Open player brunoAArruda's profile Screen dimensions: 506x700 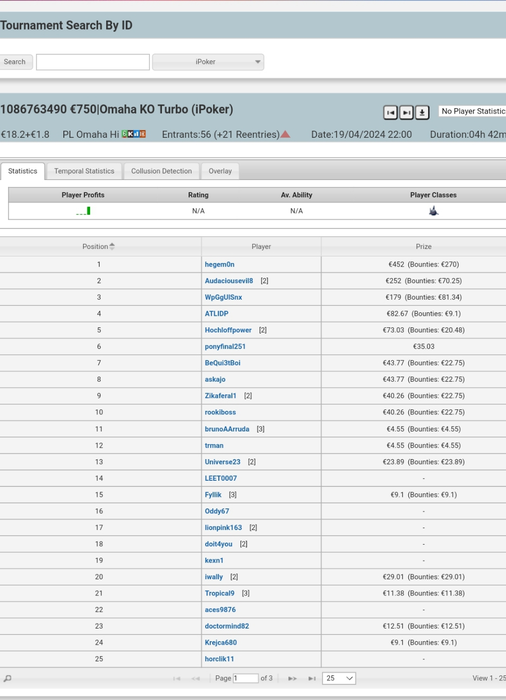pos(227,429)
